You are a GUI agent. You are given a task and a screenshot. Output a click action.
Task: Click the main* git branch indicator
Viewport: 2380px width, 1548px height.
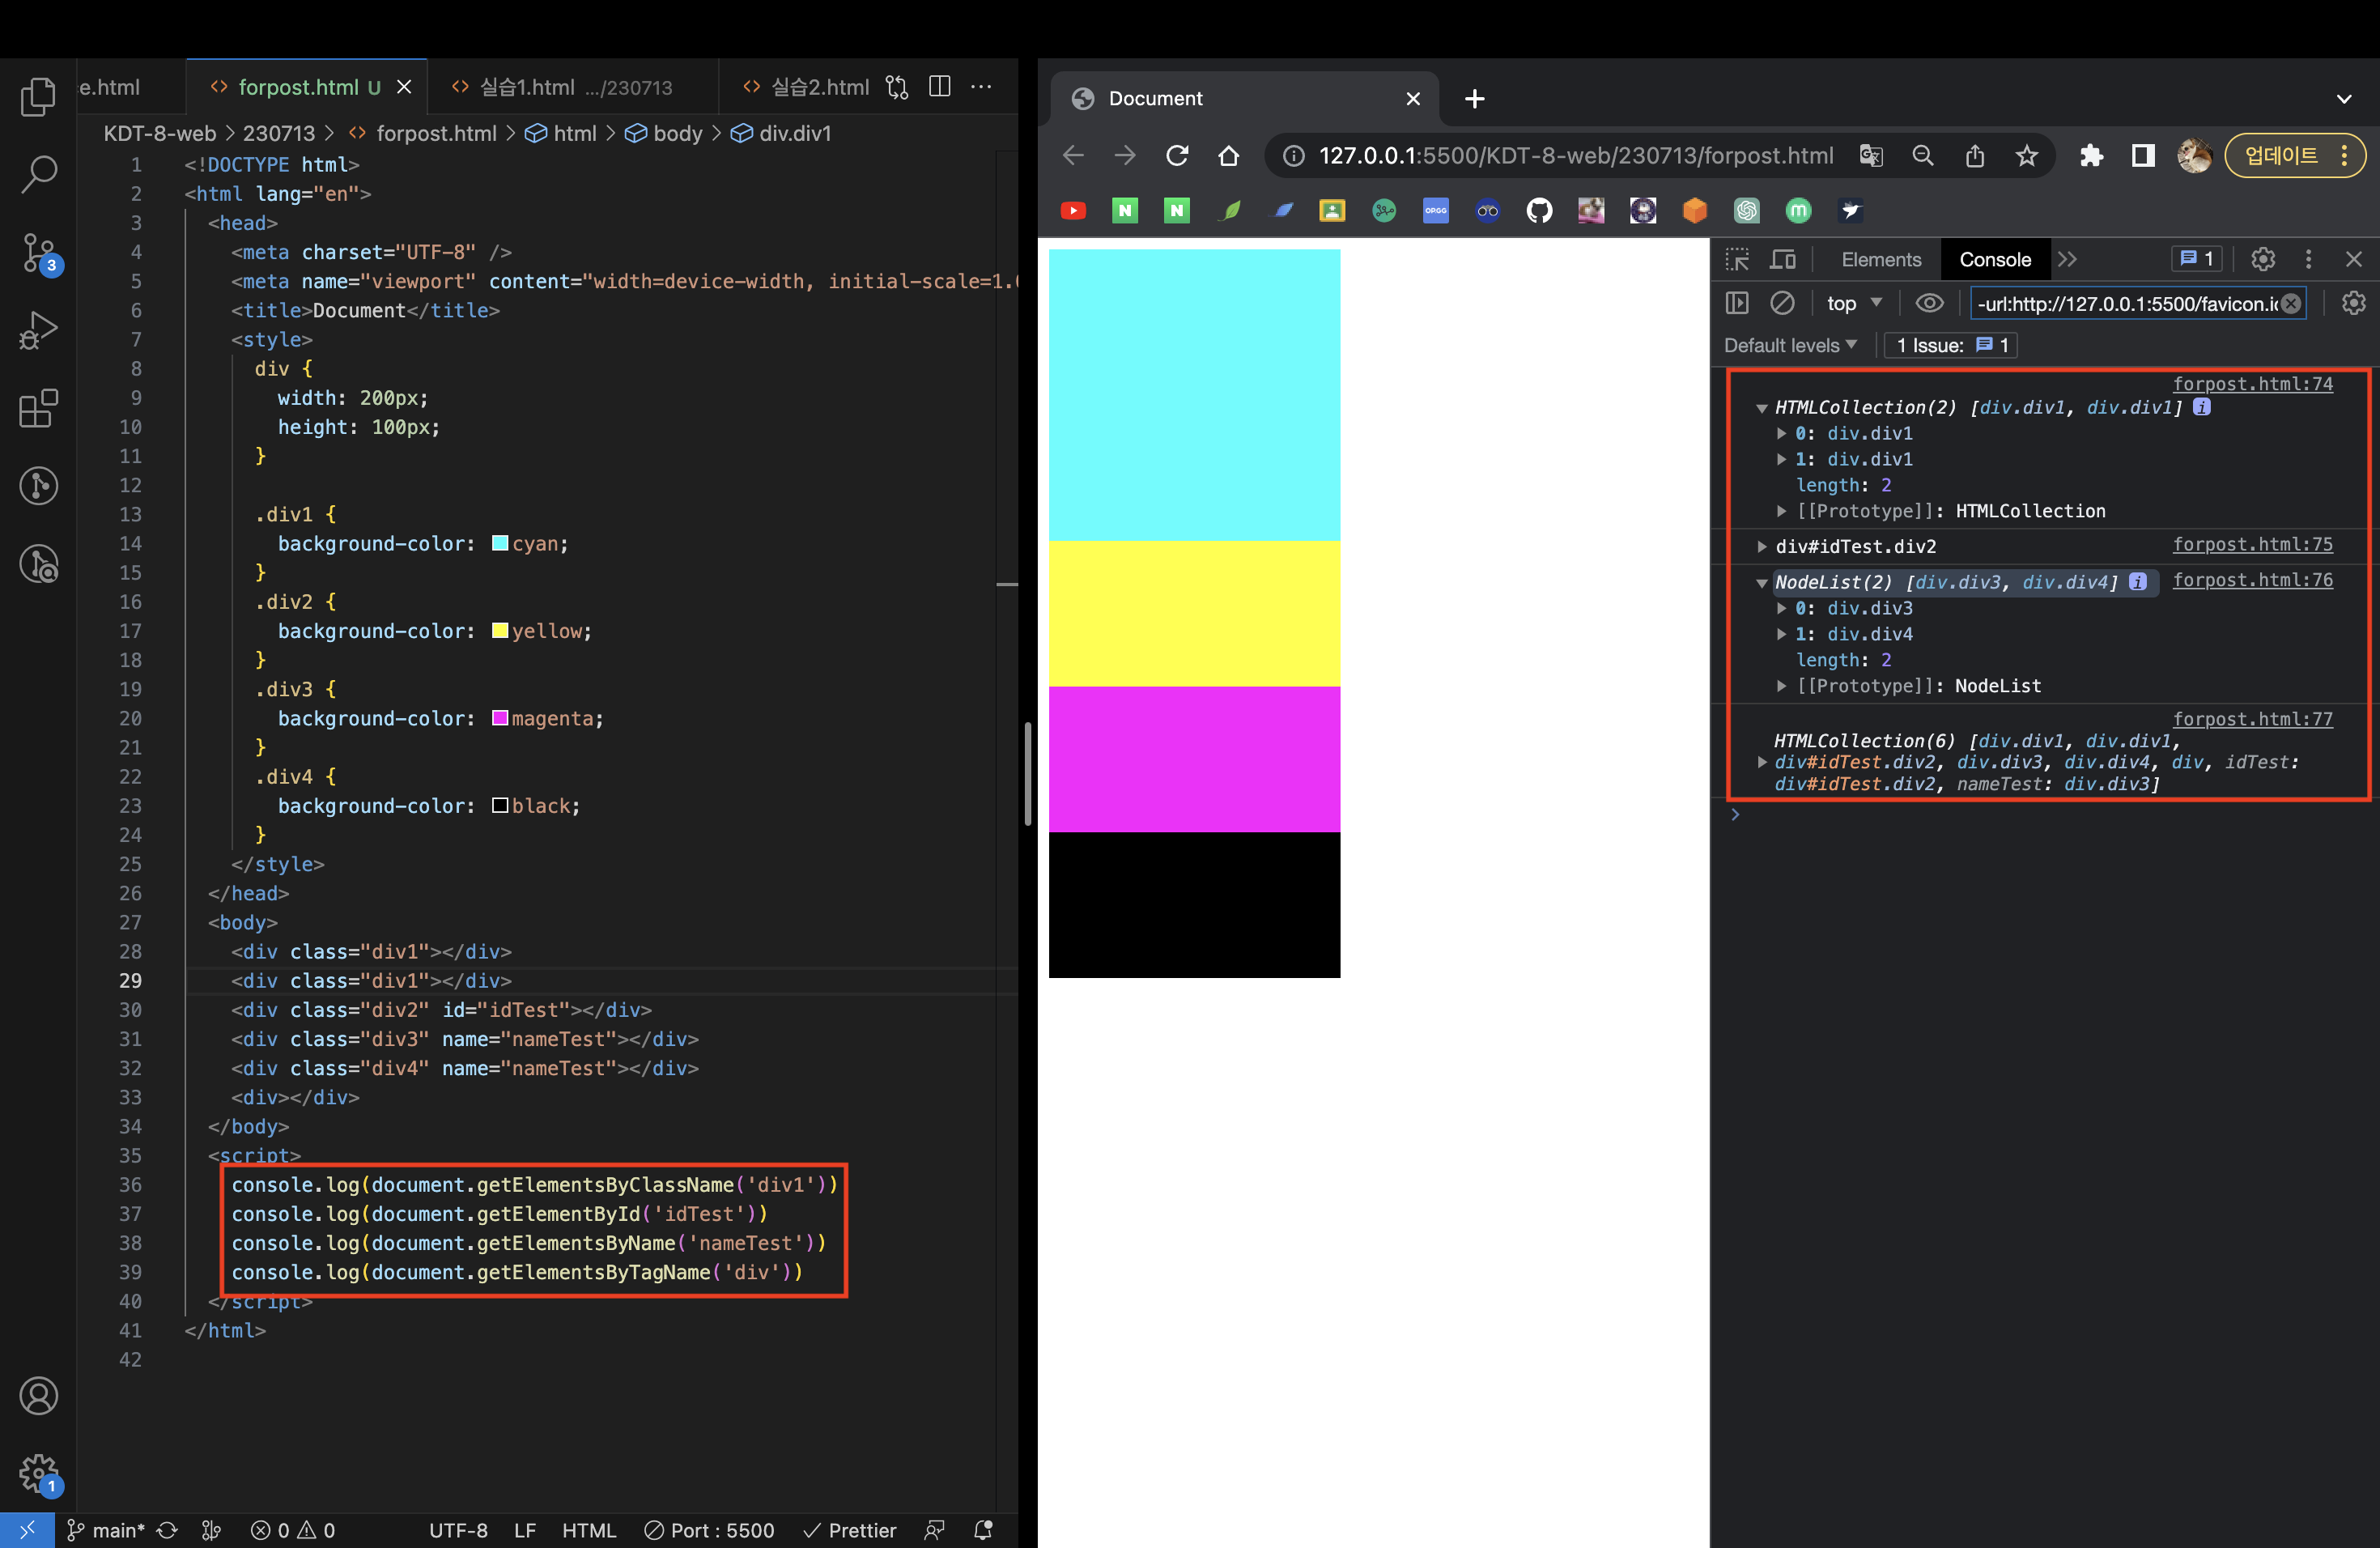coord(106,1530)
